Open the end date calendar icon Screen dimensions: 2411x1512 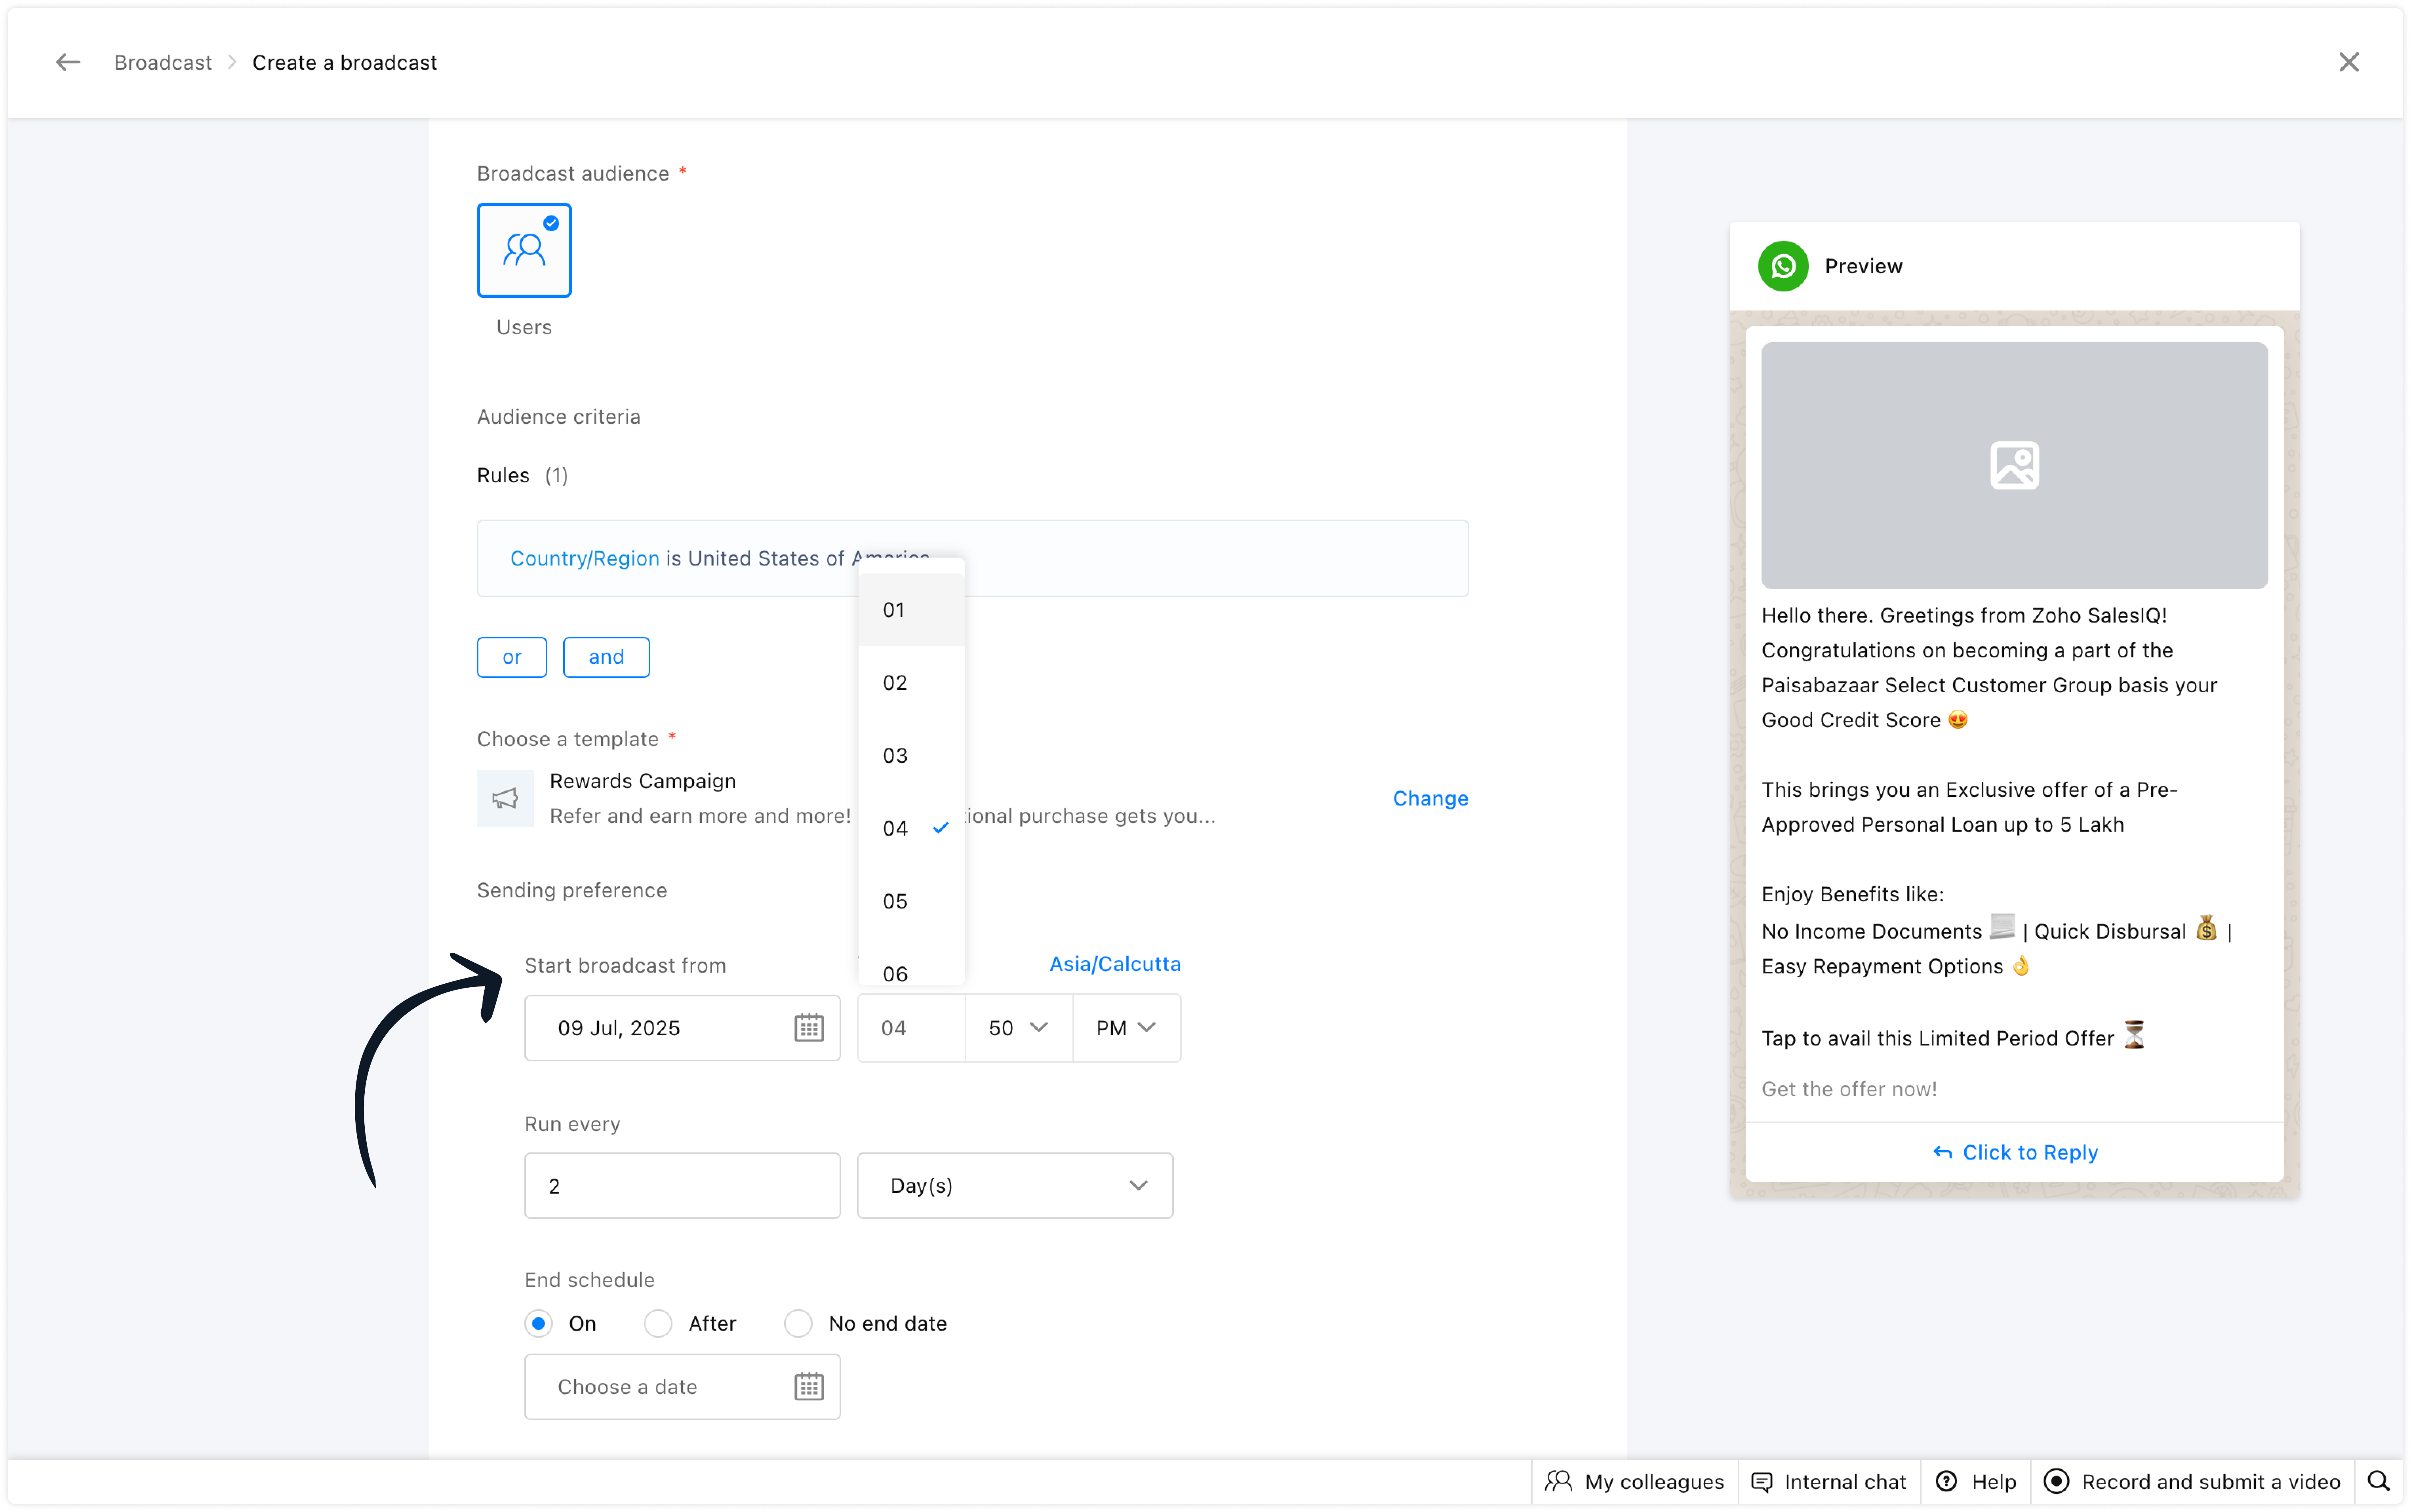click(808, 1387)
